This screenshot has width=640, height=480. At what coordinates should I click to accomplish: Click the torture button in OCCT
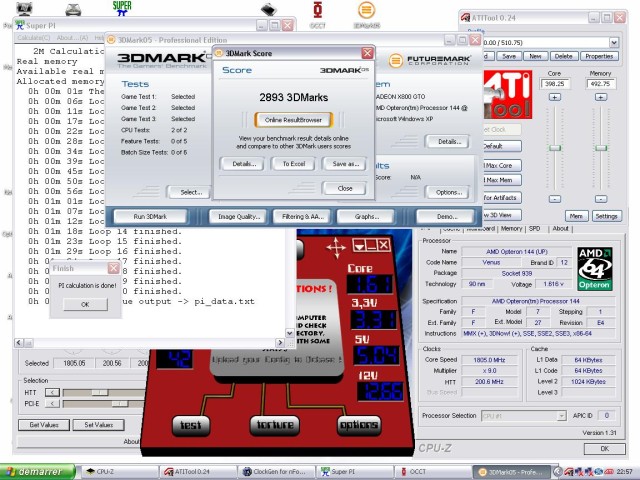click(274, 425)
